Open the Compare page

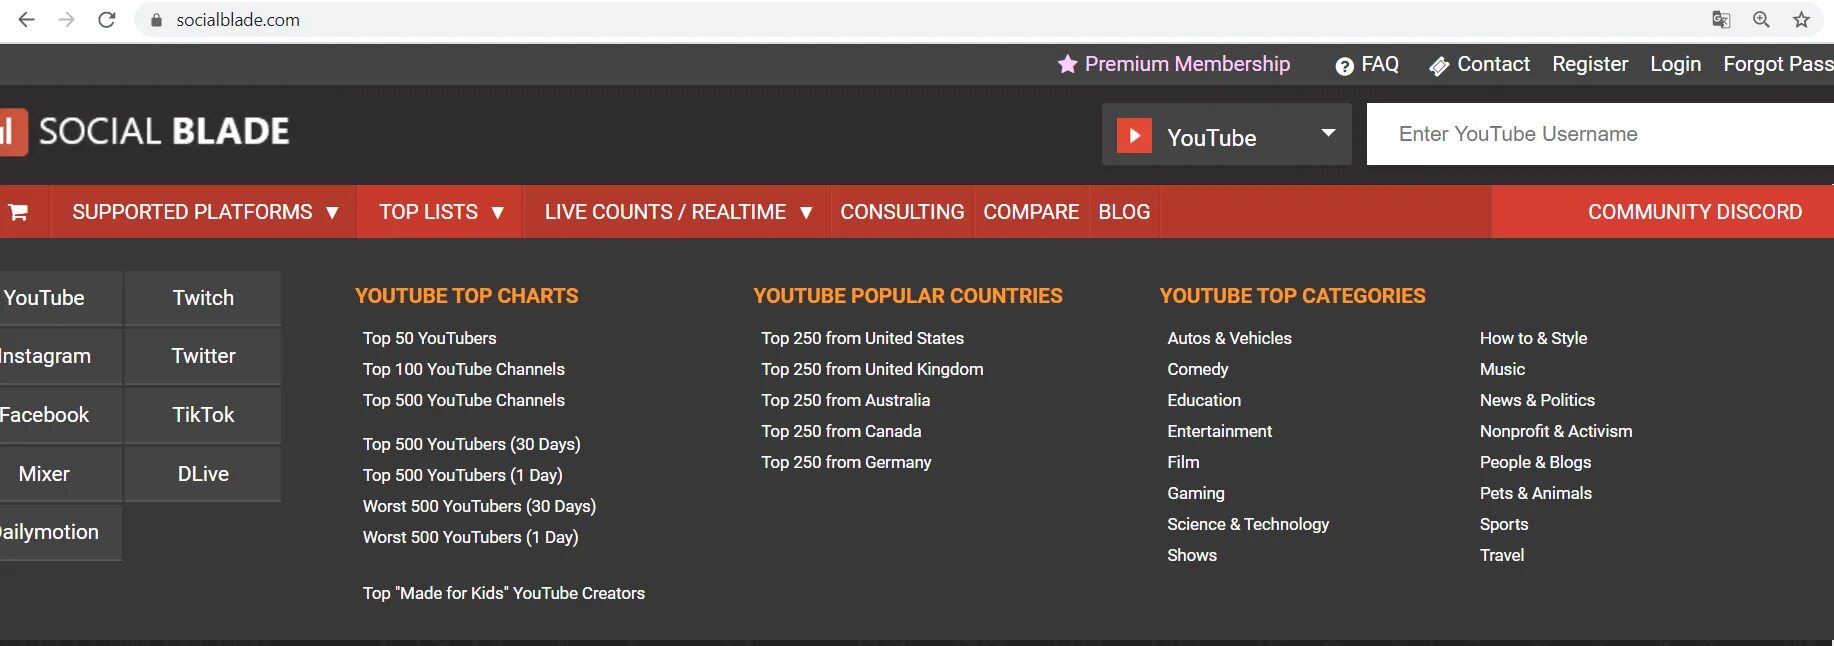point(1031,212)
